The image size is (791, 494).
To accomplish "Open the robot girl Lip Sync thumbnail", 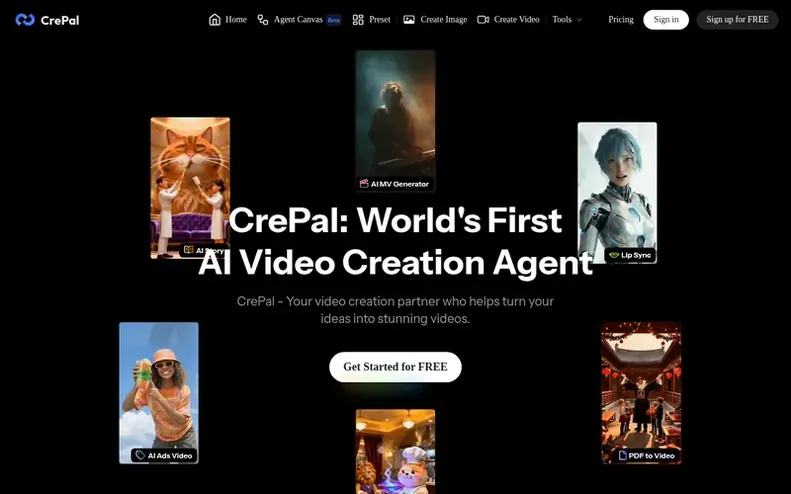I will [x=617, y=193].
